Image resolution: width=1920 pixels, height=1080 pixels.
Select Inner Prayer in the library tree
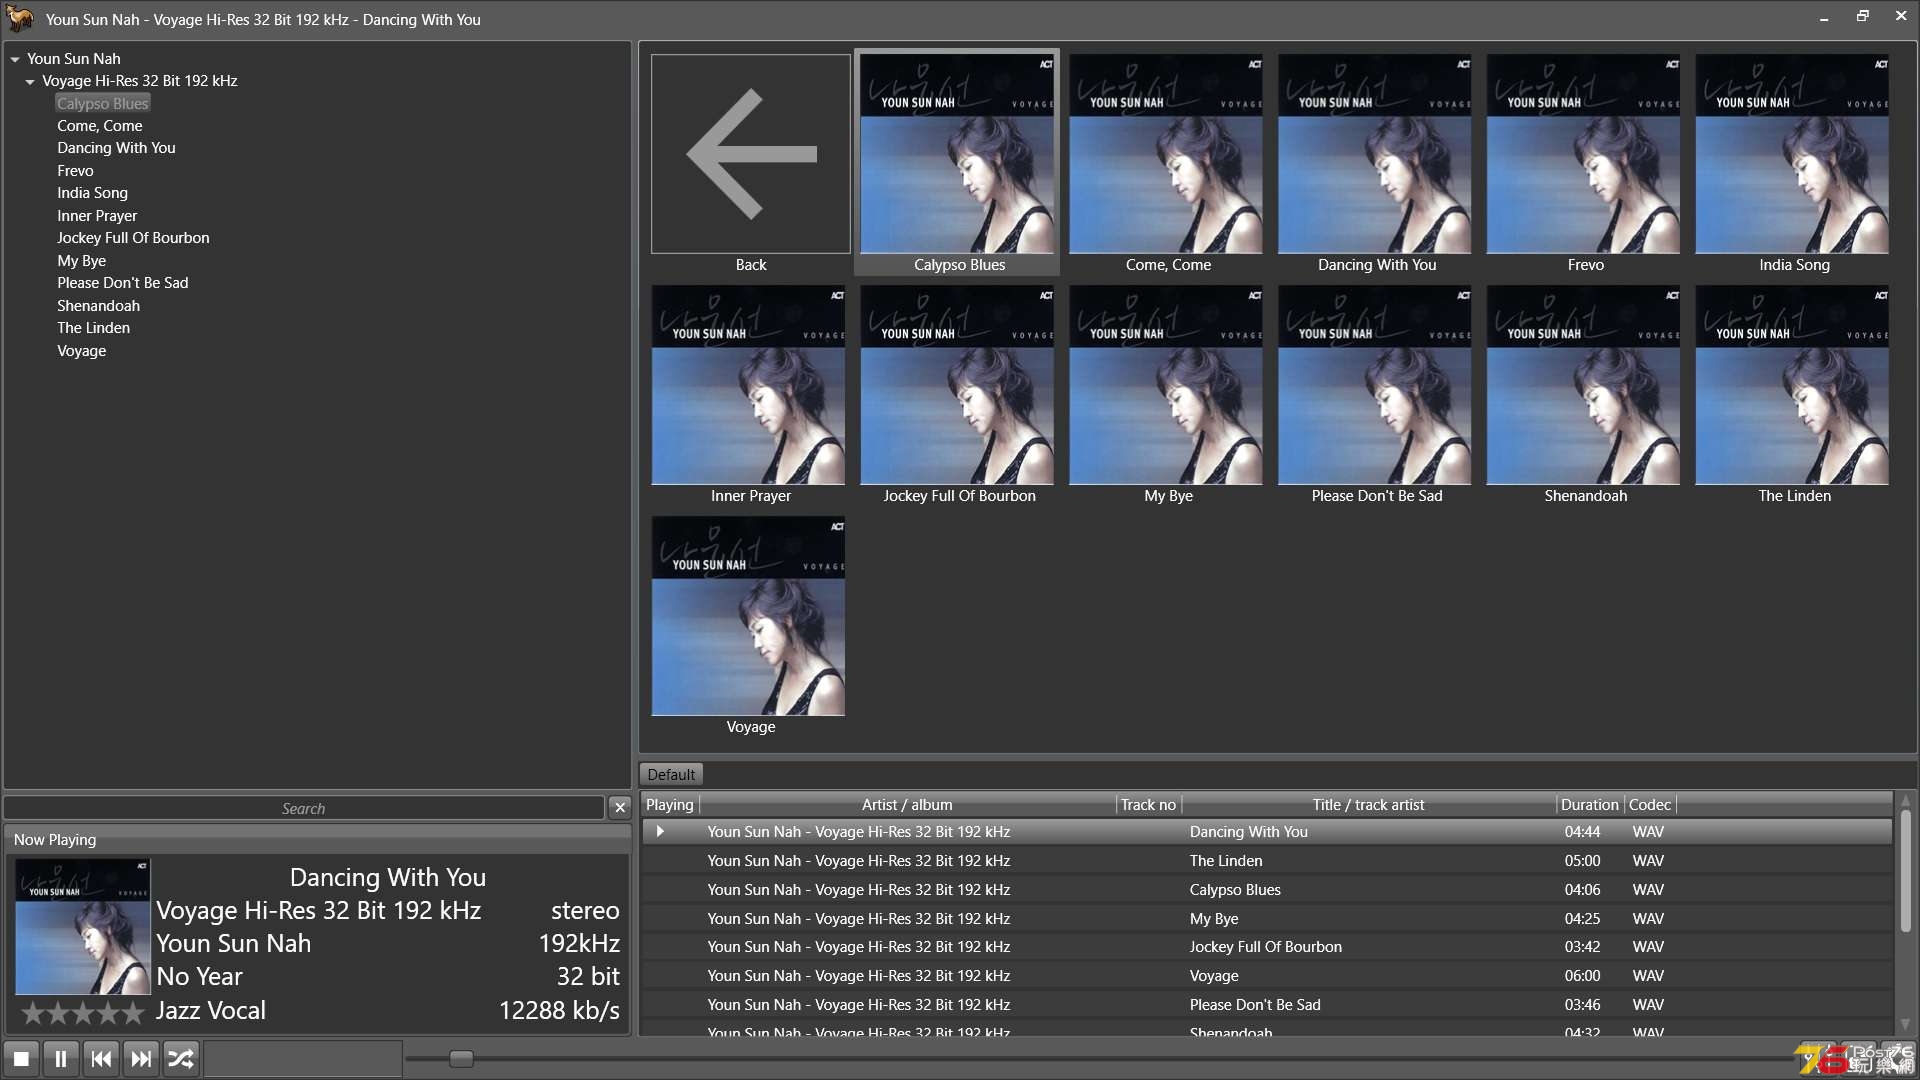pos(97,216)
